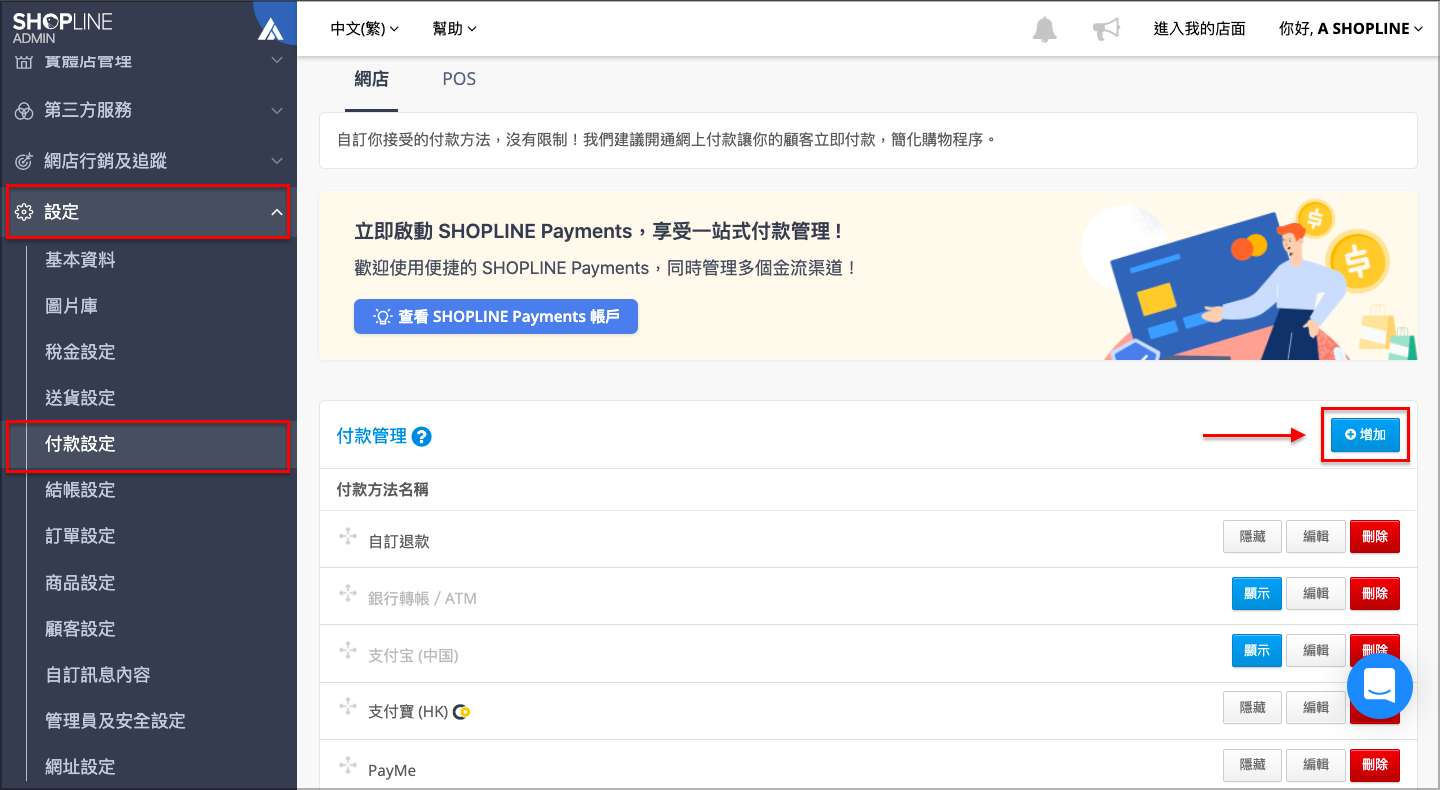This screenshot has height=790, width=1440.
Task: Click the 設定 gear icon
Action: 24,212
